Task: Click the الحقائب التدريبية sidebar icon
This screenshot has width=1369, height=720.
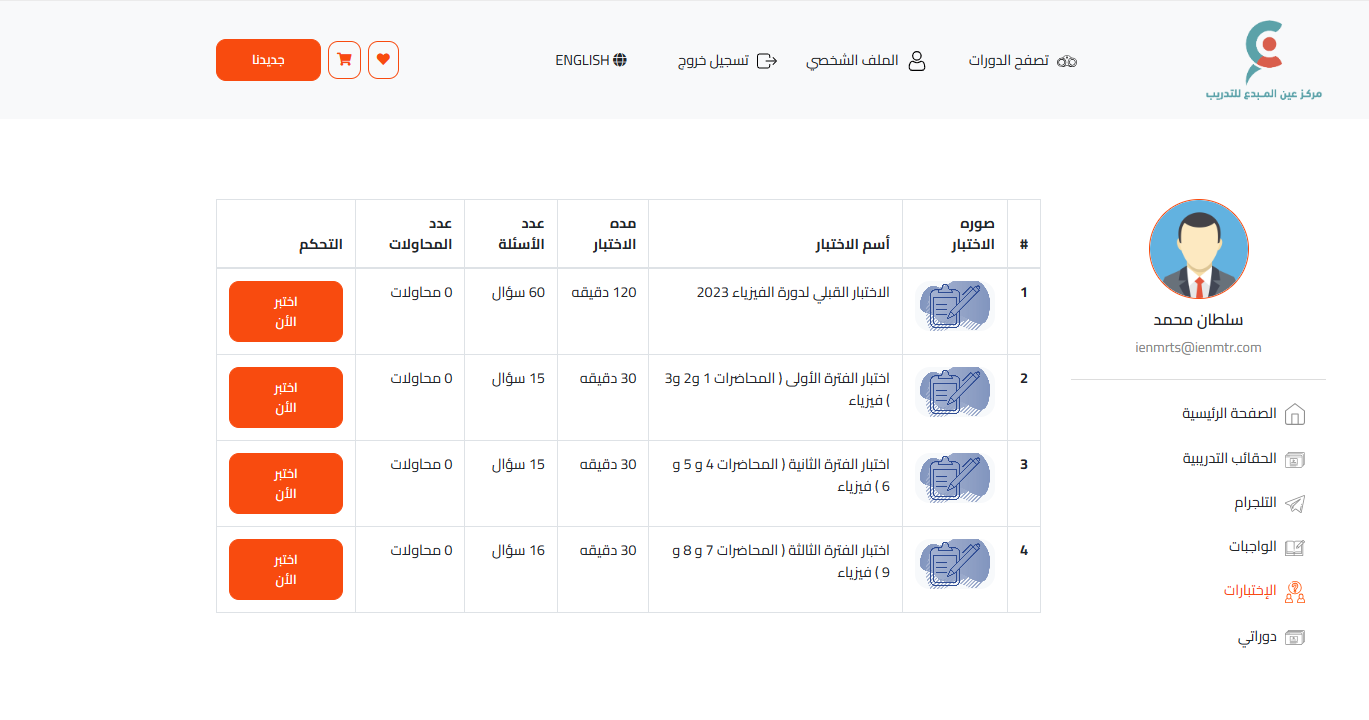Action: coord(1294,459)
